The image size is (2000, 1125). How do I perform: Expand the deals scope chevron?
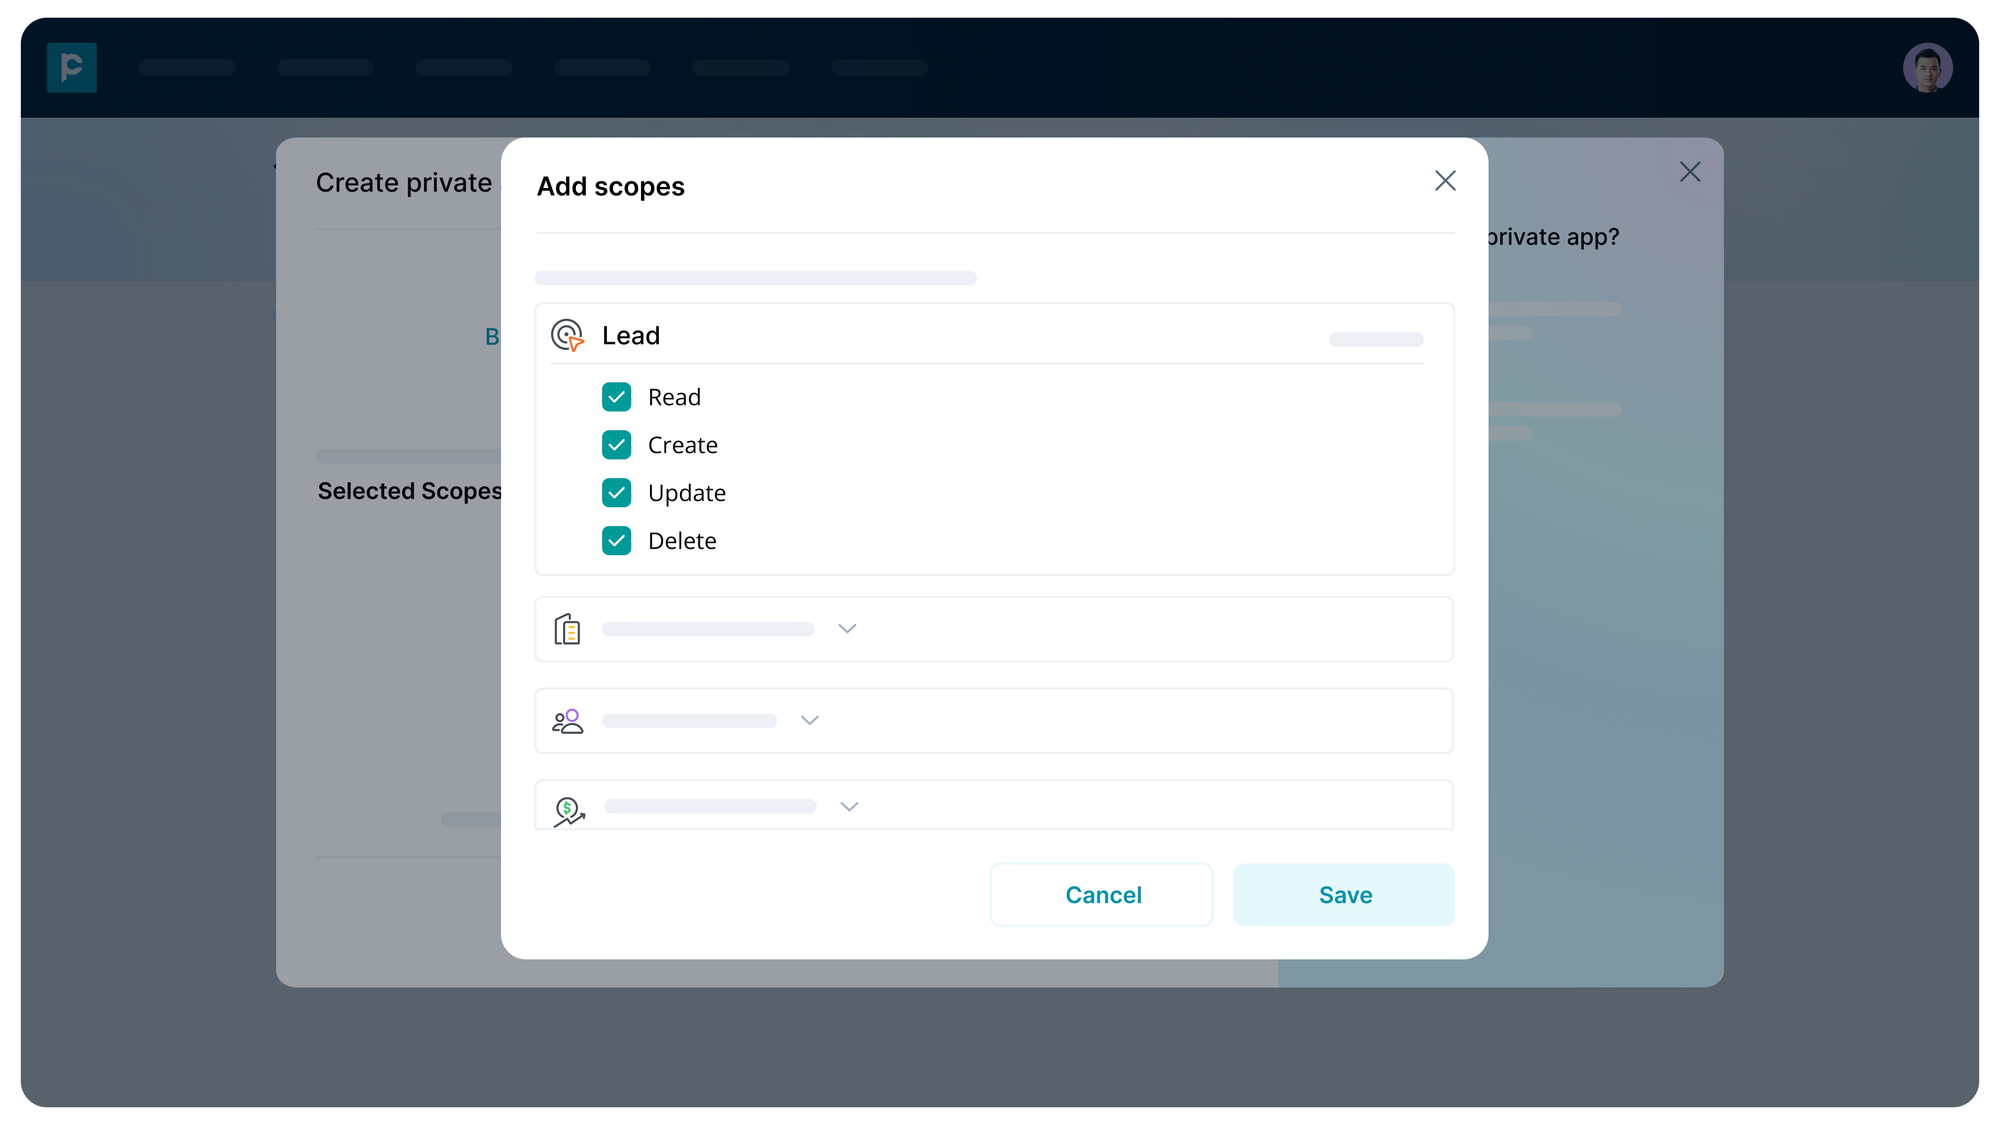click(x=849, y=806)
